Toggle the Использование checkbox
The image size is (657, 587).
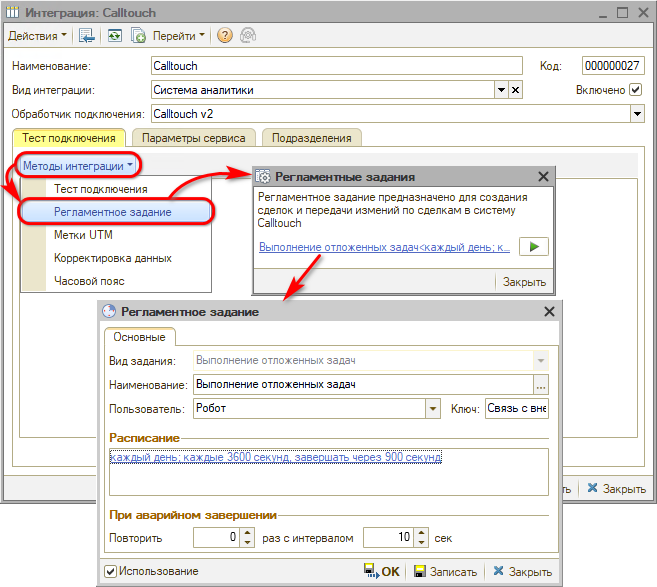click(x=110, y=571)
